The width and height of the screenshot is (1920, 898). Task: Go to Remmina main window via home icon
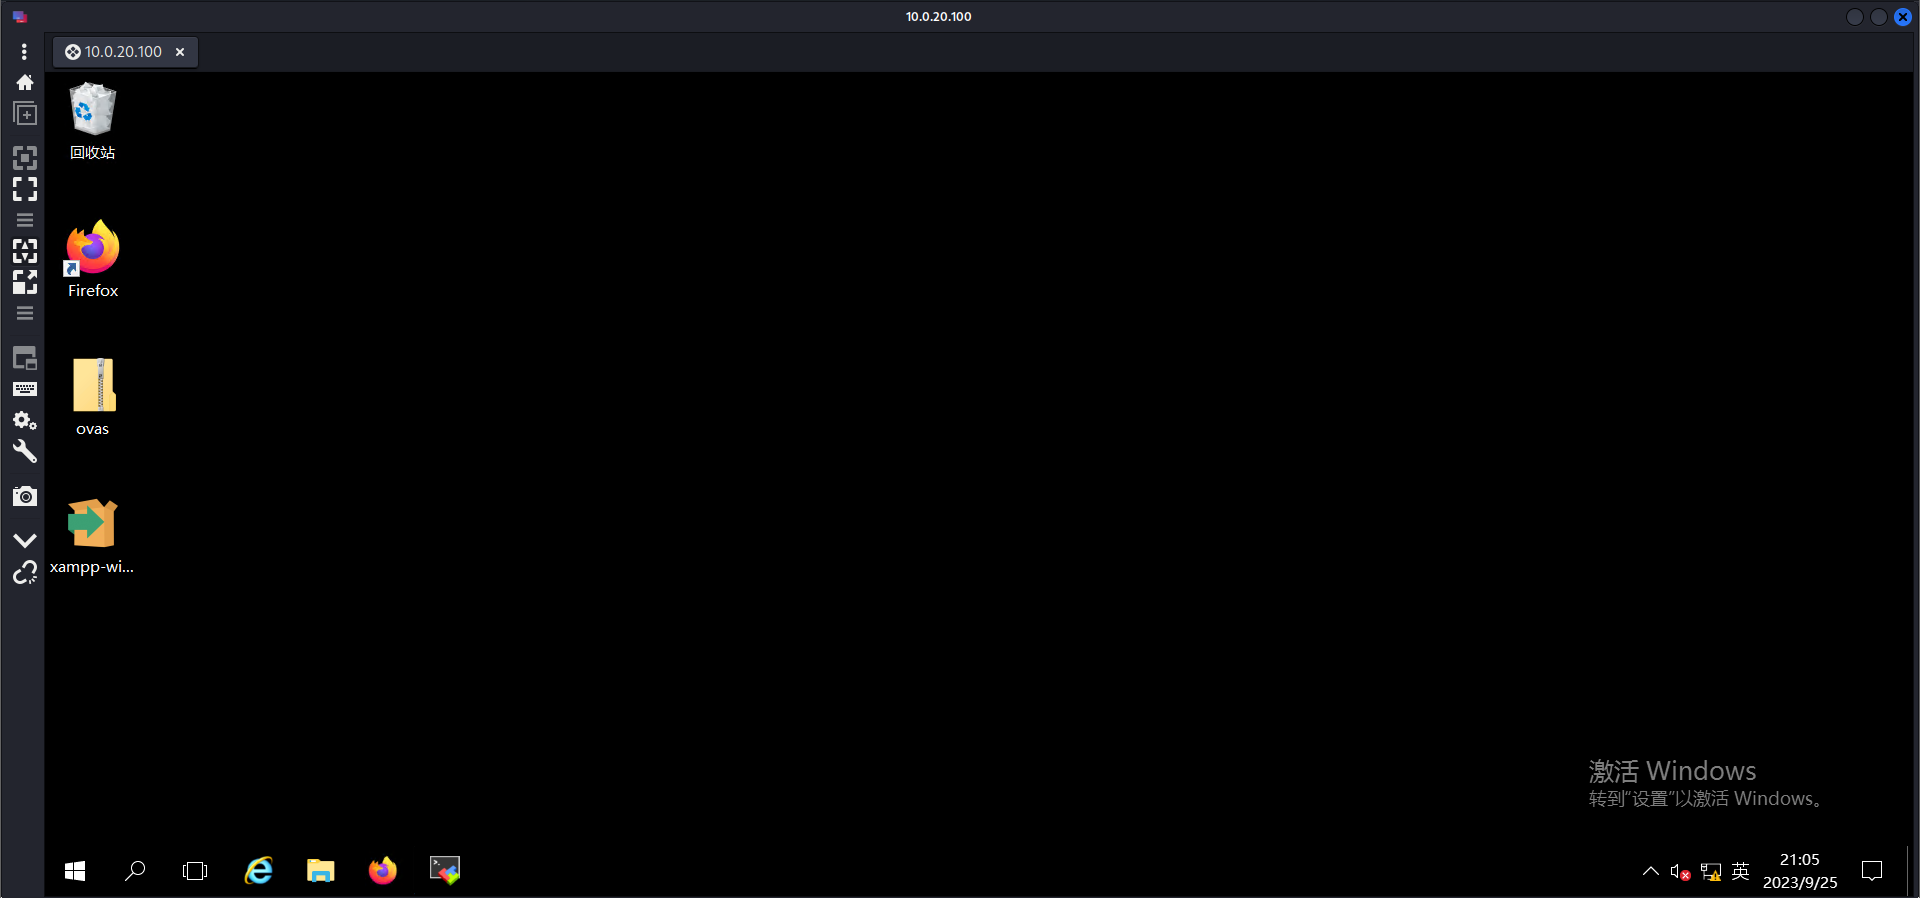tap(24, 82)
